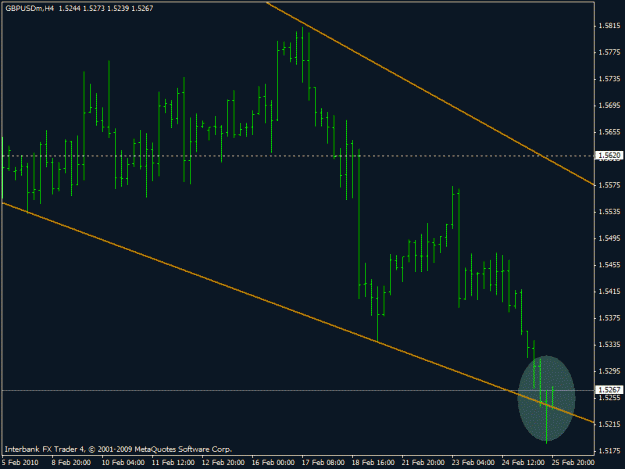Click the 1.5495 price axis value
This screenshot has height=469, width=625.
(609, 238)
